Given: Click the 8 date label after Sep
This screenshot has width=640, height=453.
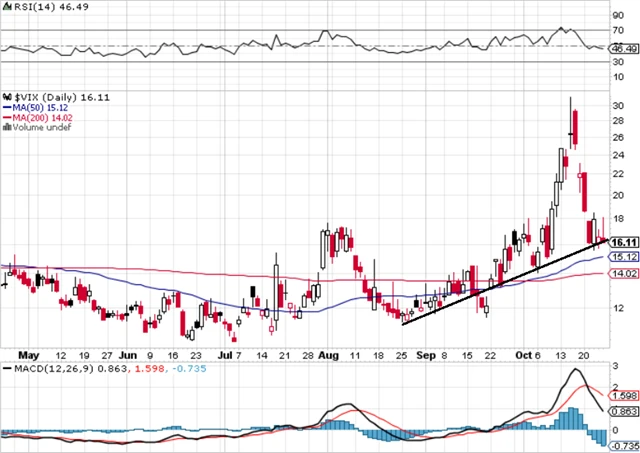Looking at the screenshot, I should (x=444, y=356).
